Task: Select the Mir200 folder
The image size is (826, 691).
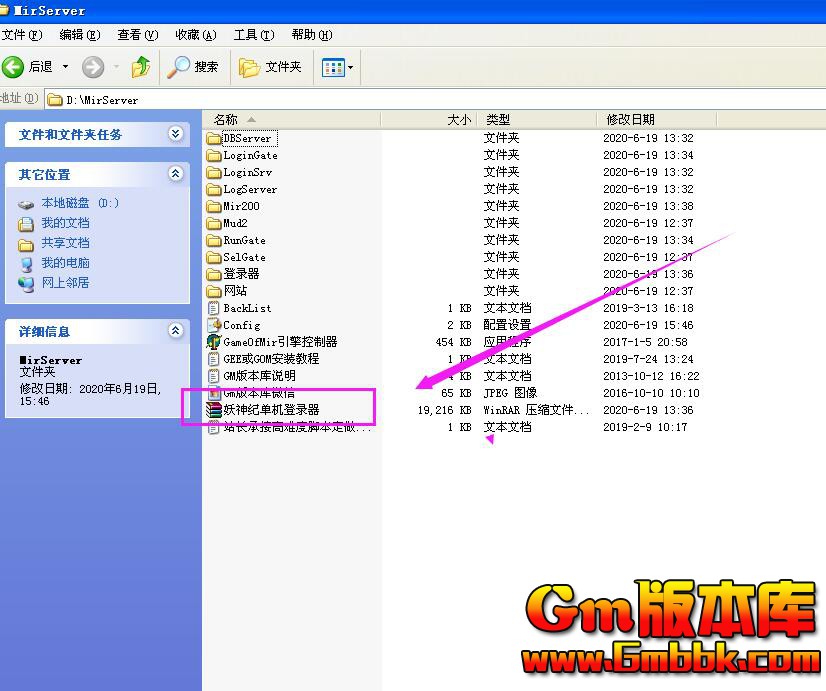Action: click(241, 206)
